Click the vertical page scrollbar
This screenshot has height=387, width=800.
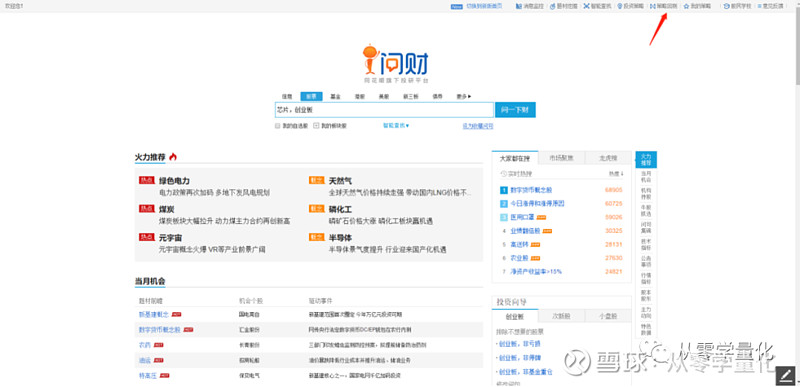797,46
